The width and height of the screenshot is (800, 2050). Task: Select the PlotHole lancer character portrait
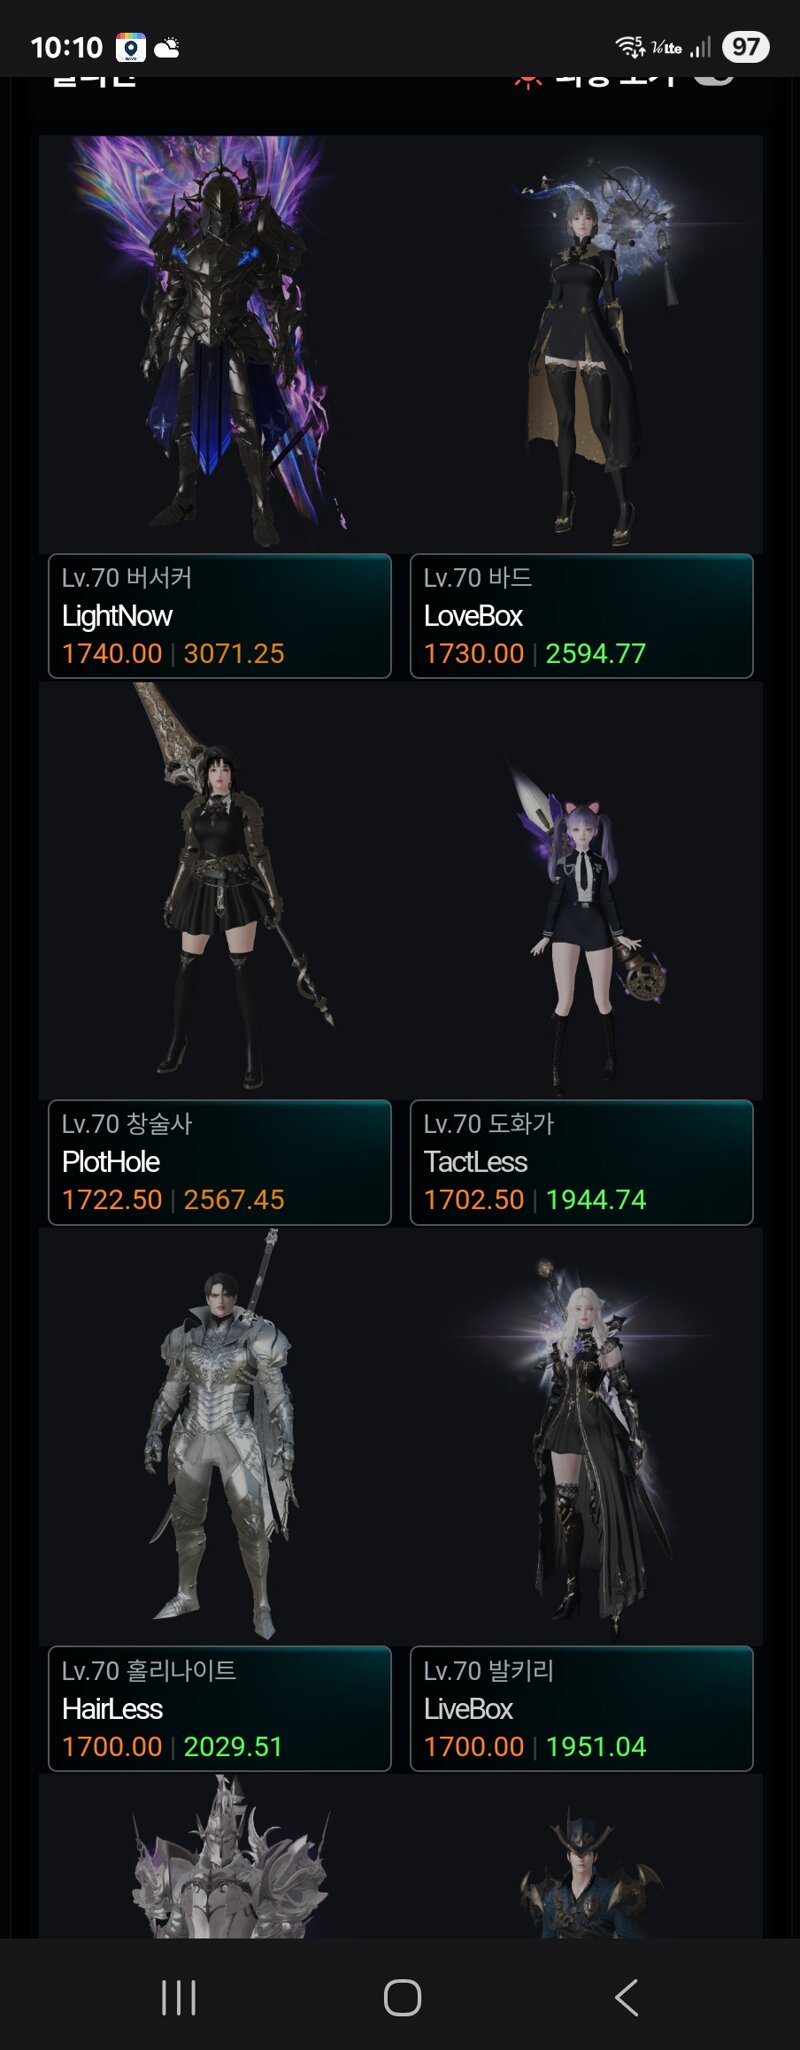pyautogui.click(x=220, y=891)
